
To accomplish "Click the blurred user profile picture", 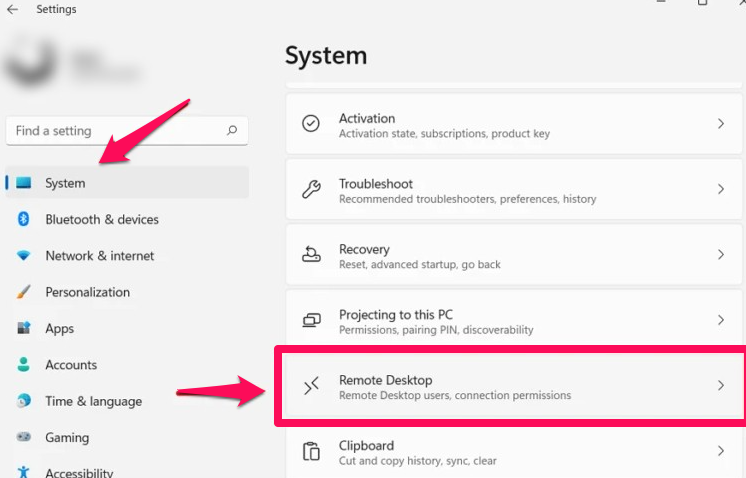I will [x=31, y=62].
